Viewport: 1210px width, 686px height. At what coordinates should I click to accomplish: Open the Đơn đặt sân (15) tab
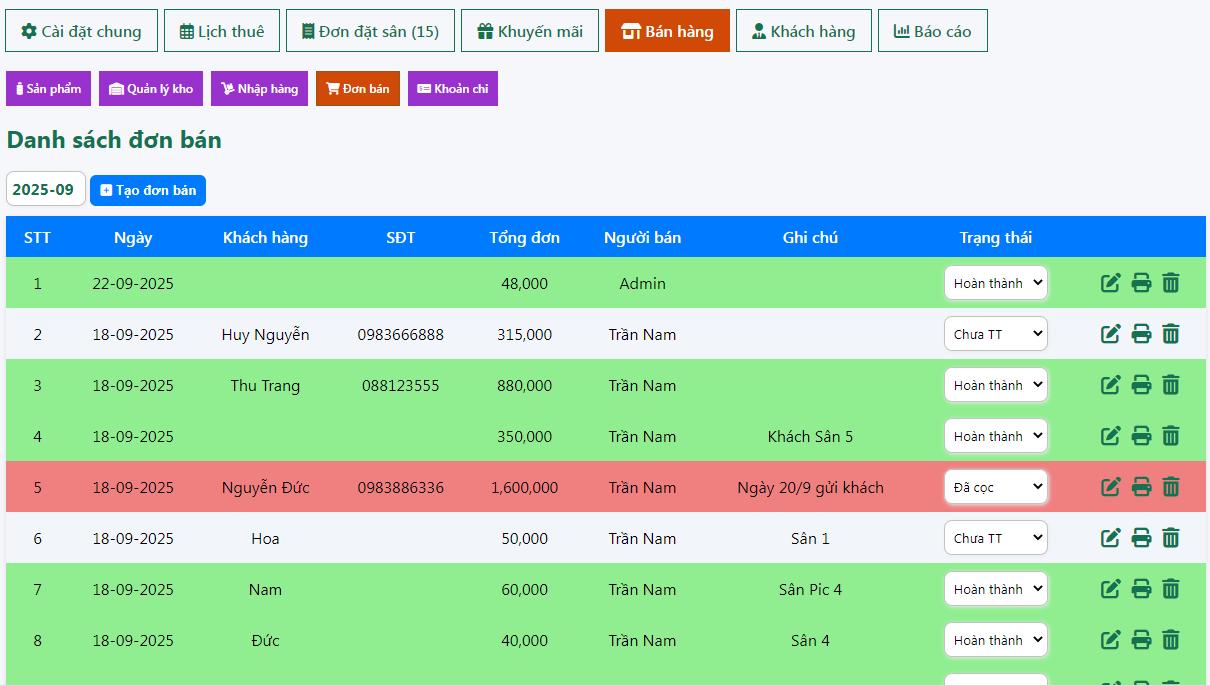point(370,31)
